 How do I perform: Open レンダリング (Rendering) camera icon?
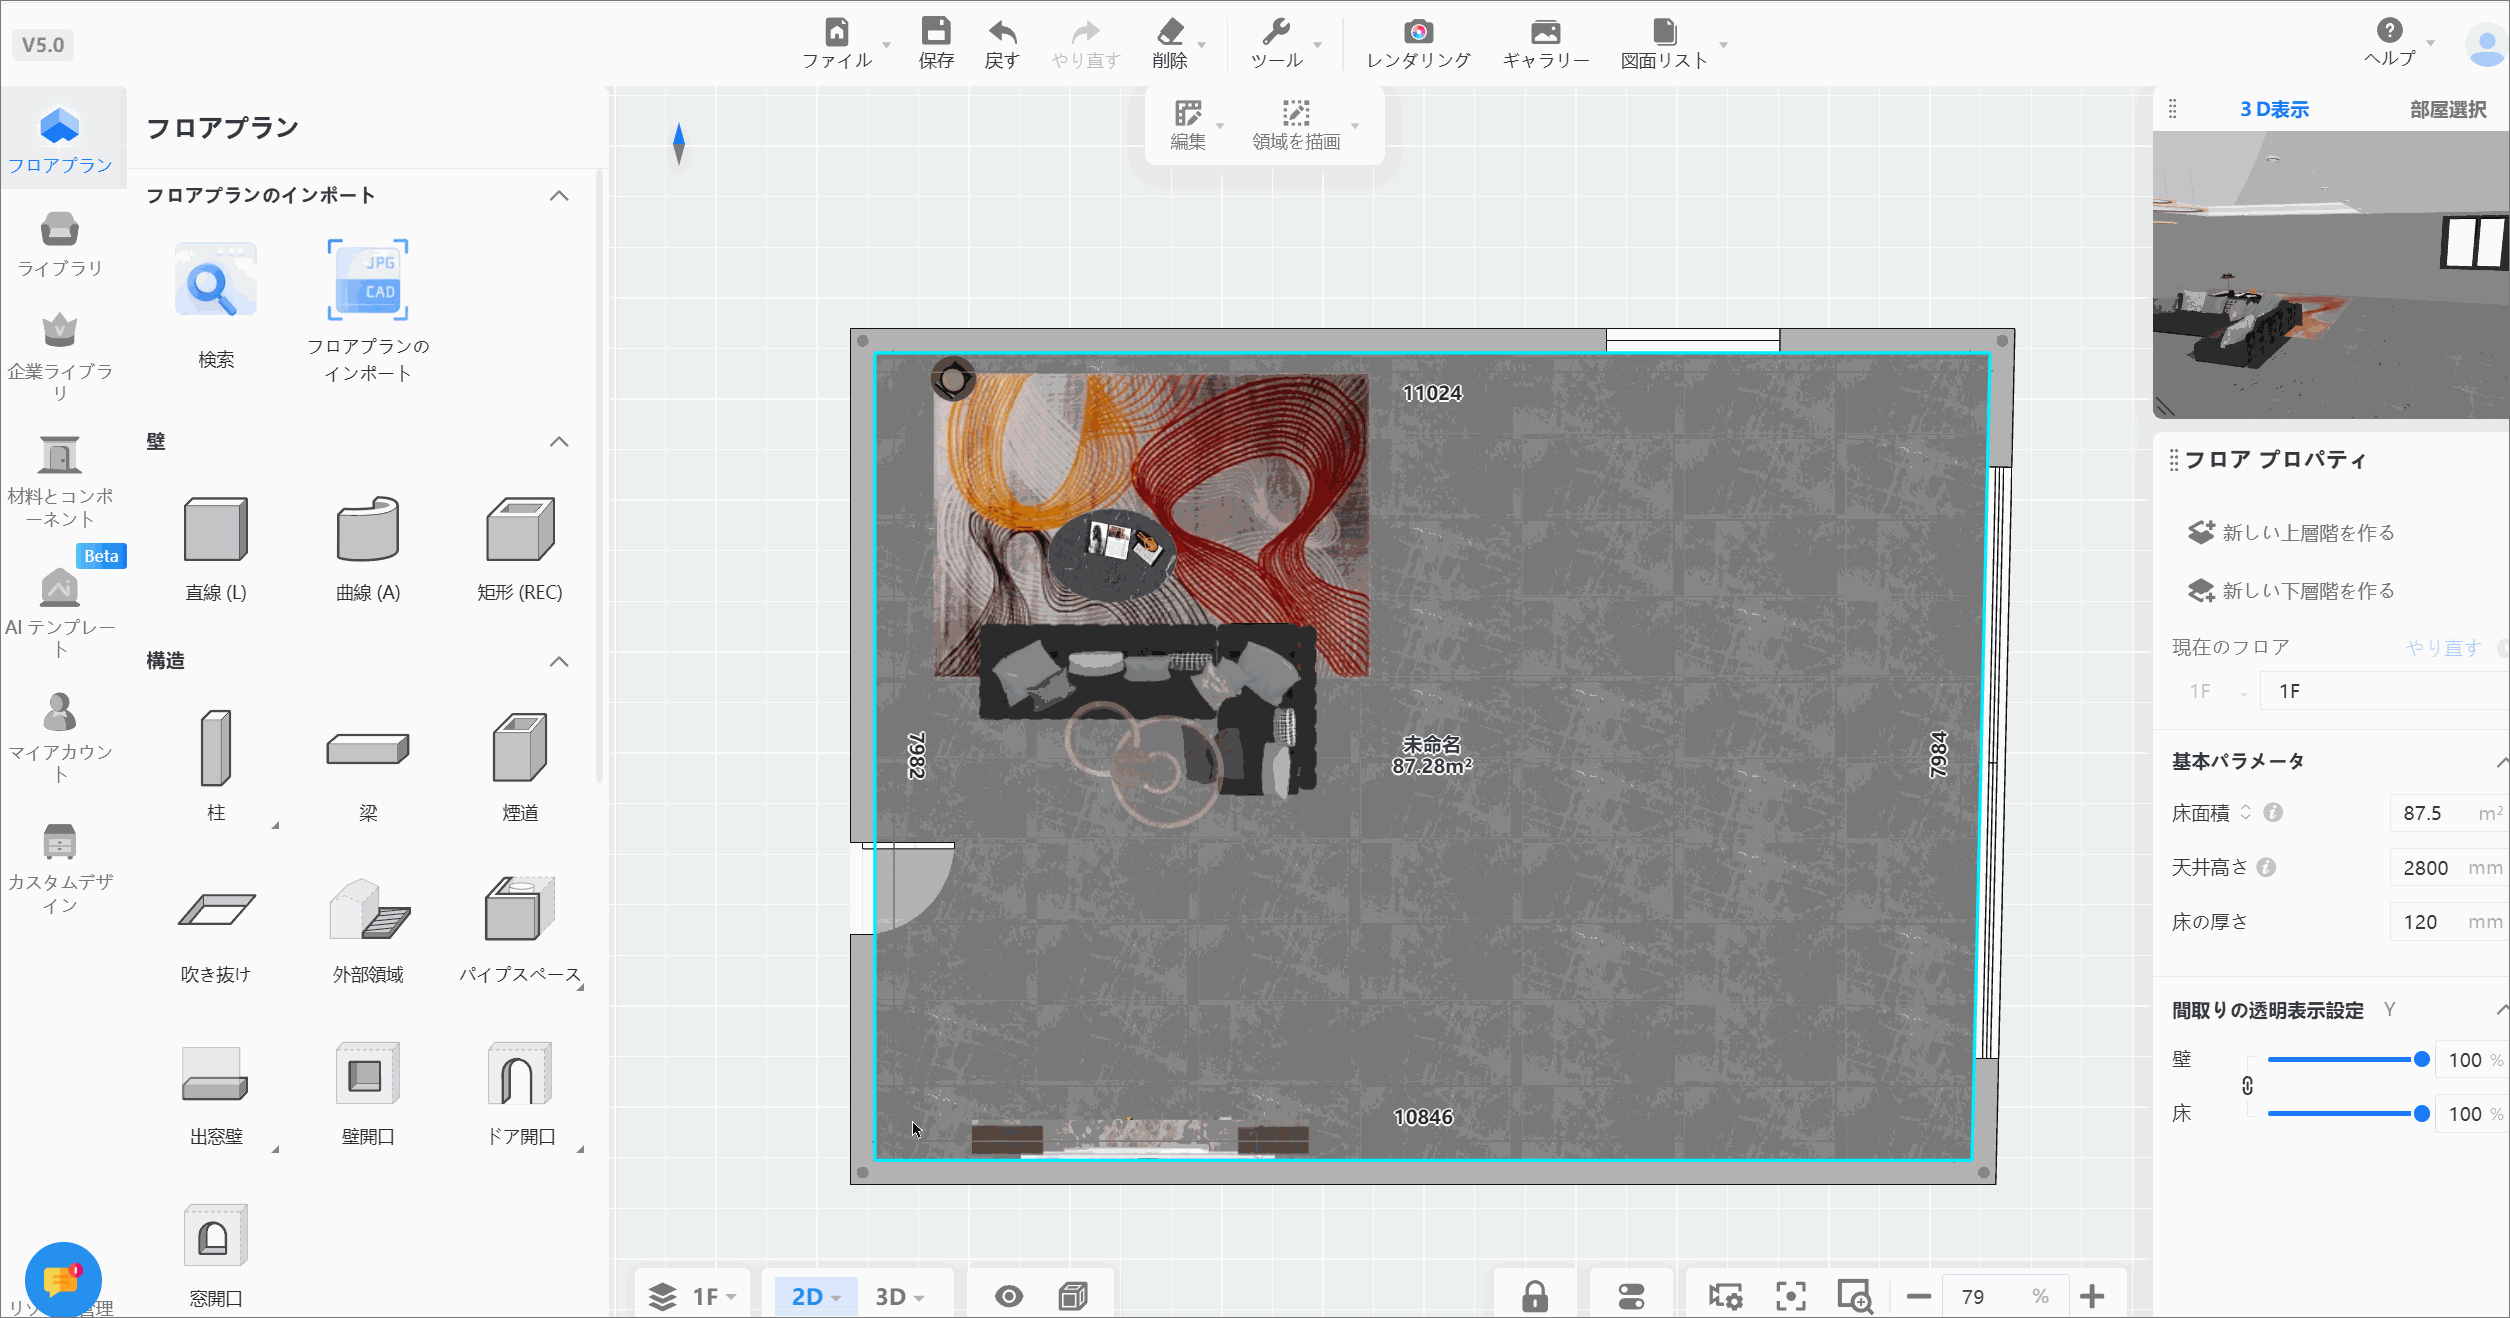pyautogui.click(x=1418, y=32)
